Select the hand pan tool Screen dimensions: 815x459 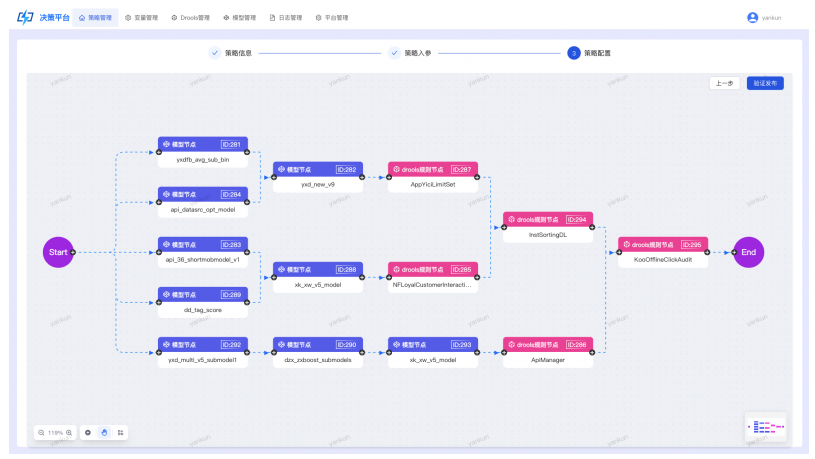pyautogui.click(x=103, y=432)
